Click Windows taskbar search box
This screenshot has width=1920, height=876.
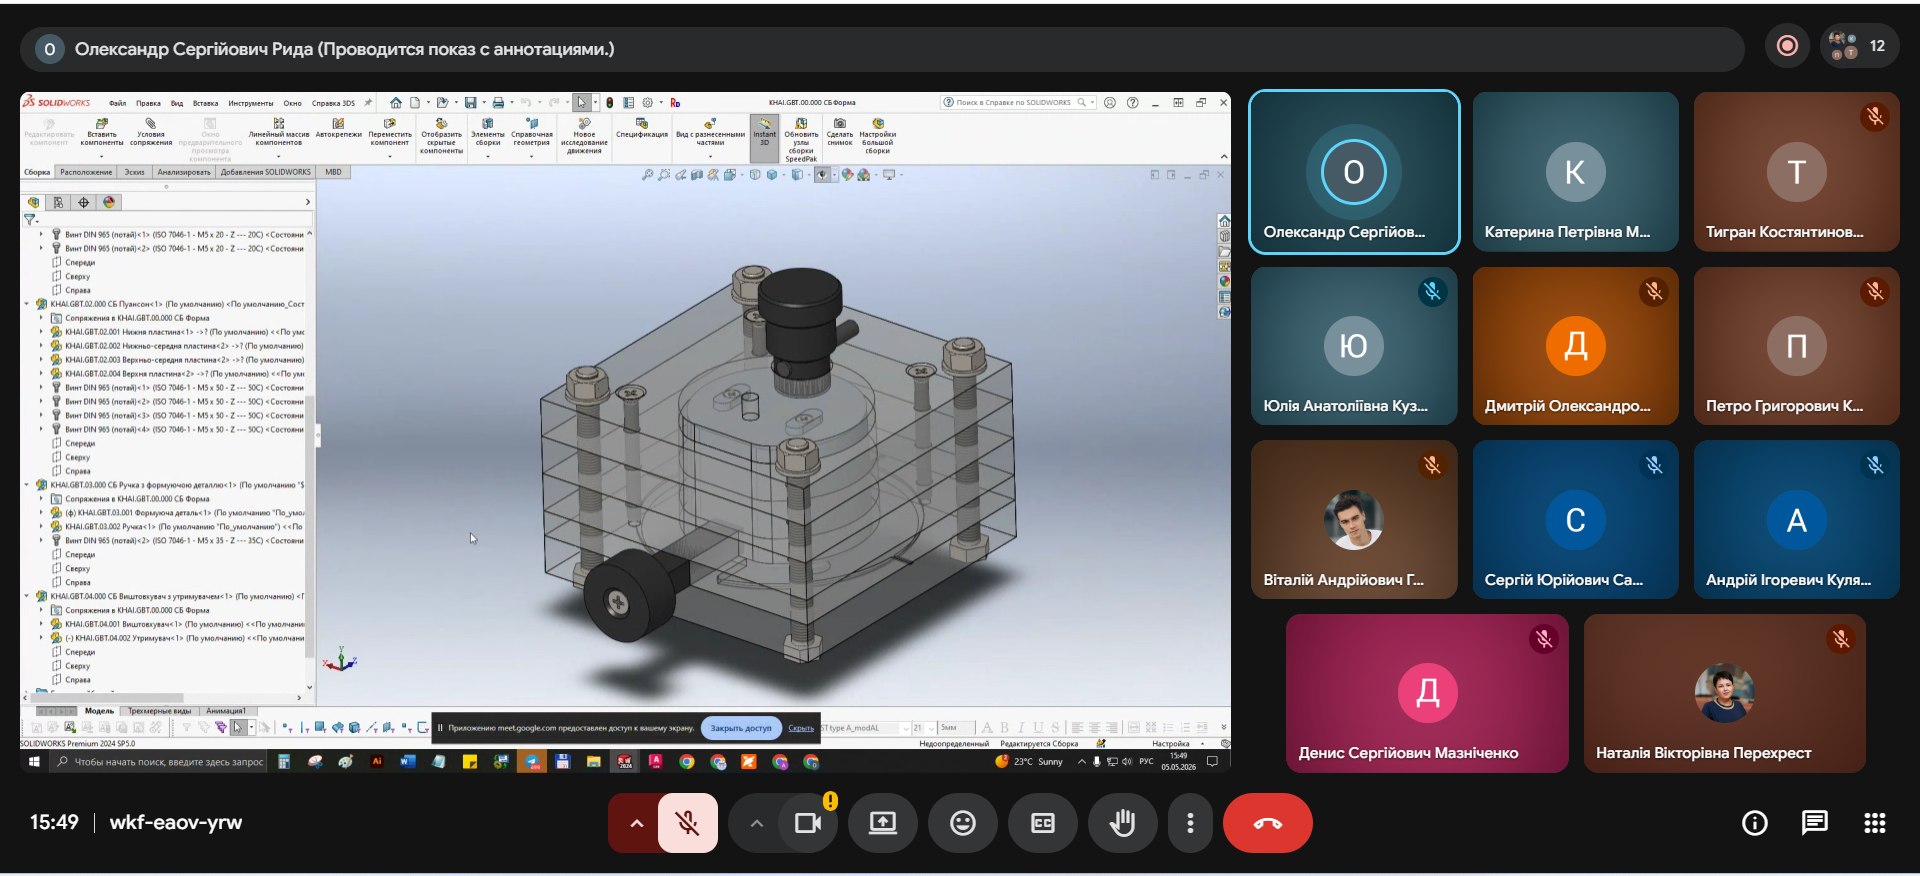coord(159,762)
